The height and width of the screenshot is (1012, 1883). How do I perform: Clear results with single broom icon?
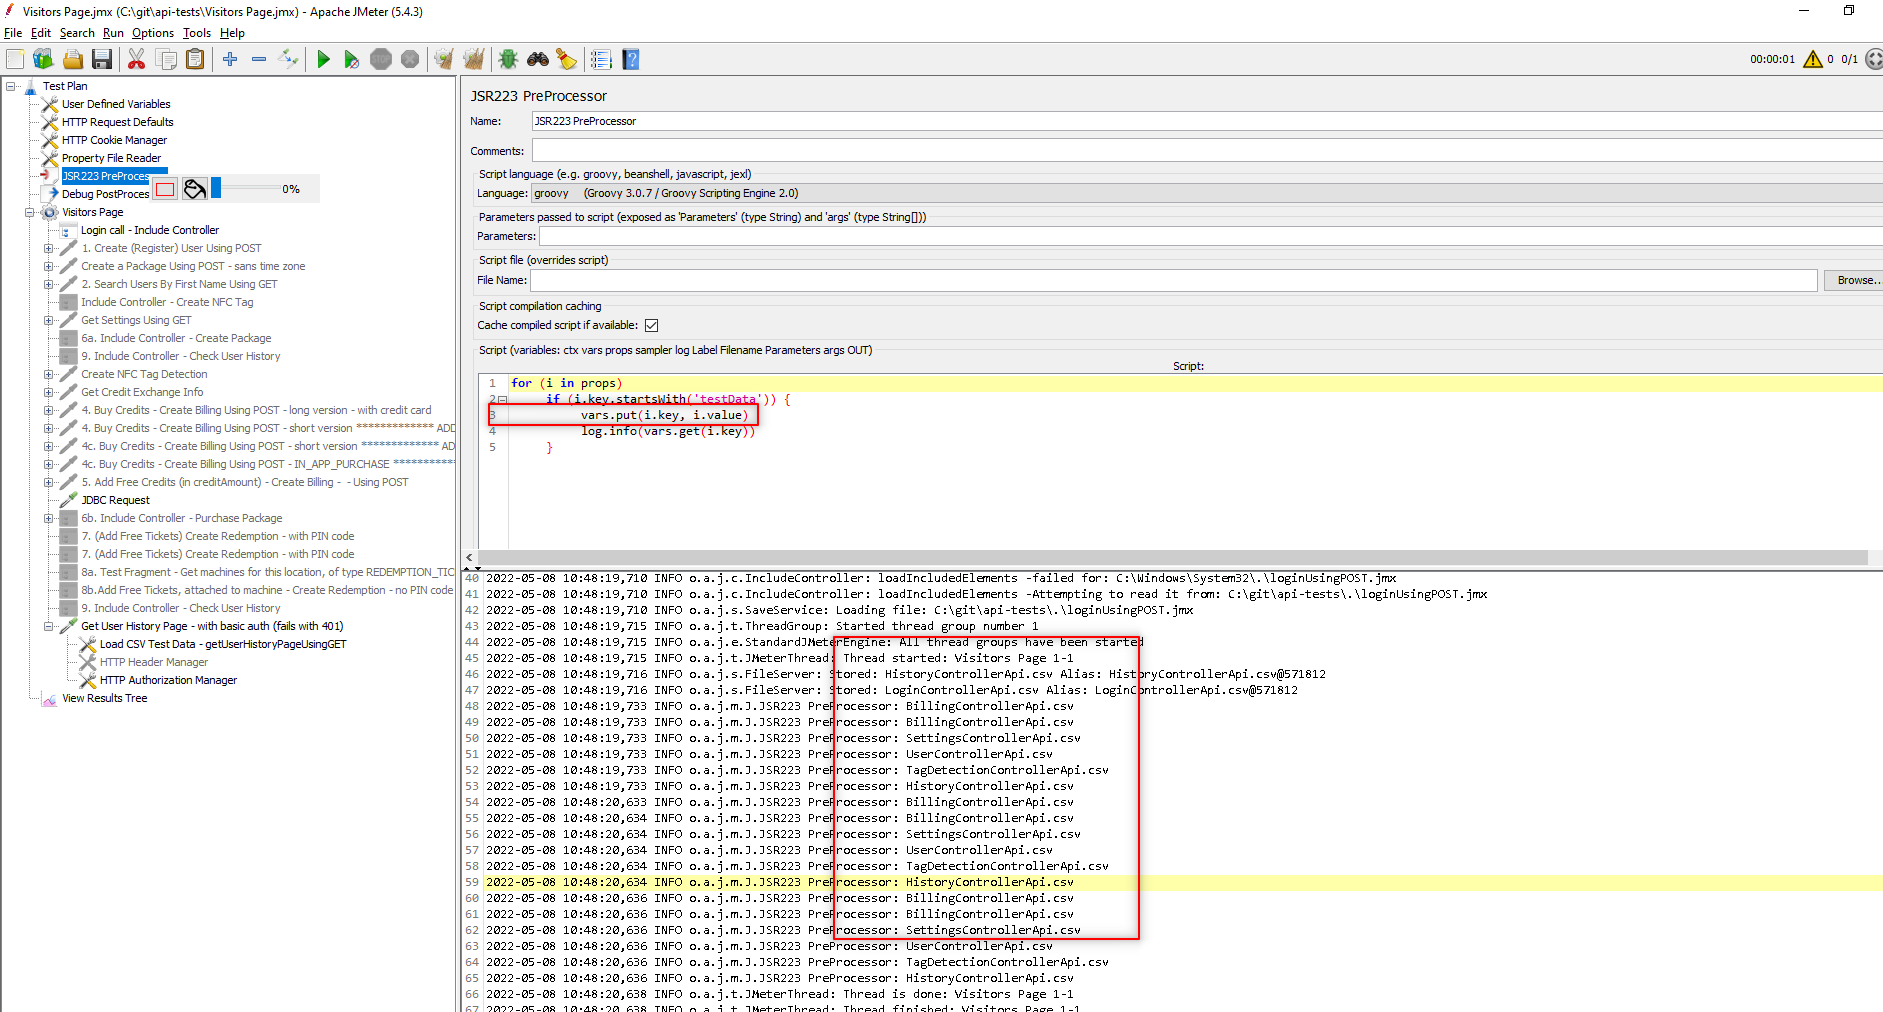pyautogui.click(x=444, y=60)
